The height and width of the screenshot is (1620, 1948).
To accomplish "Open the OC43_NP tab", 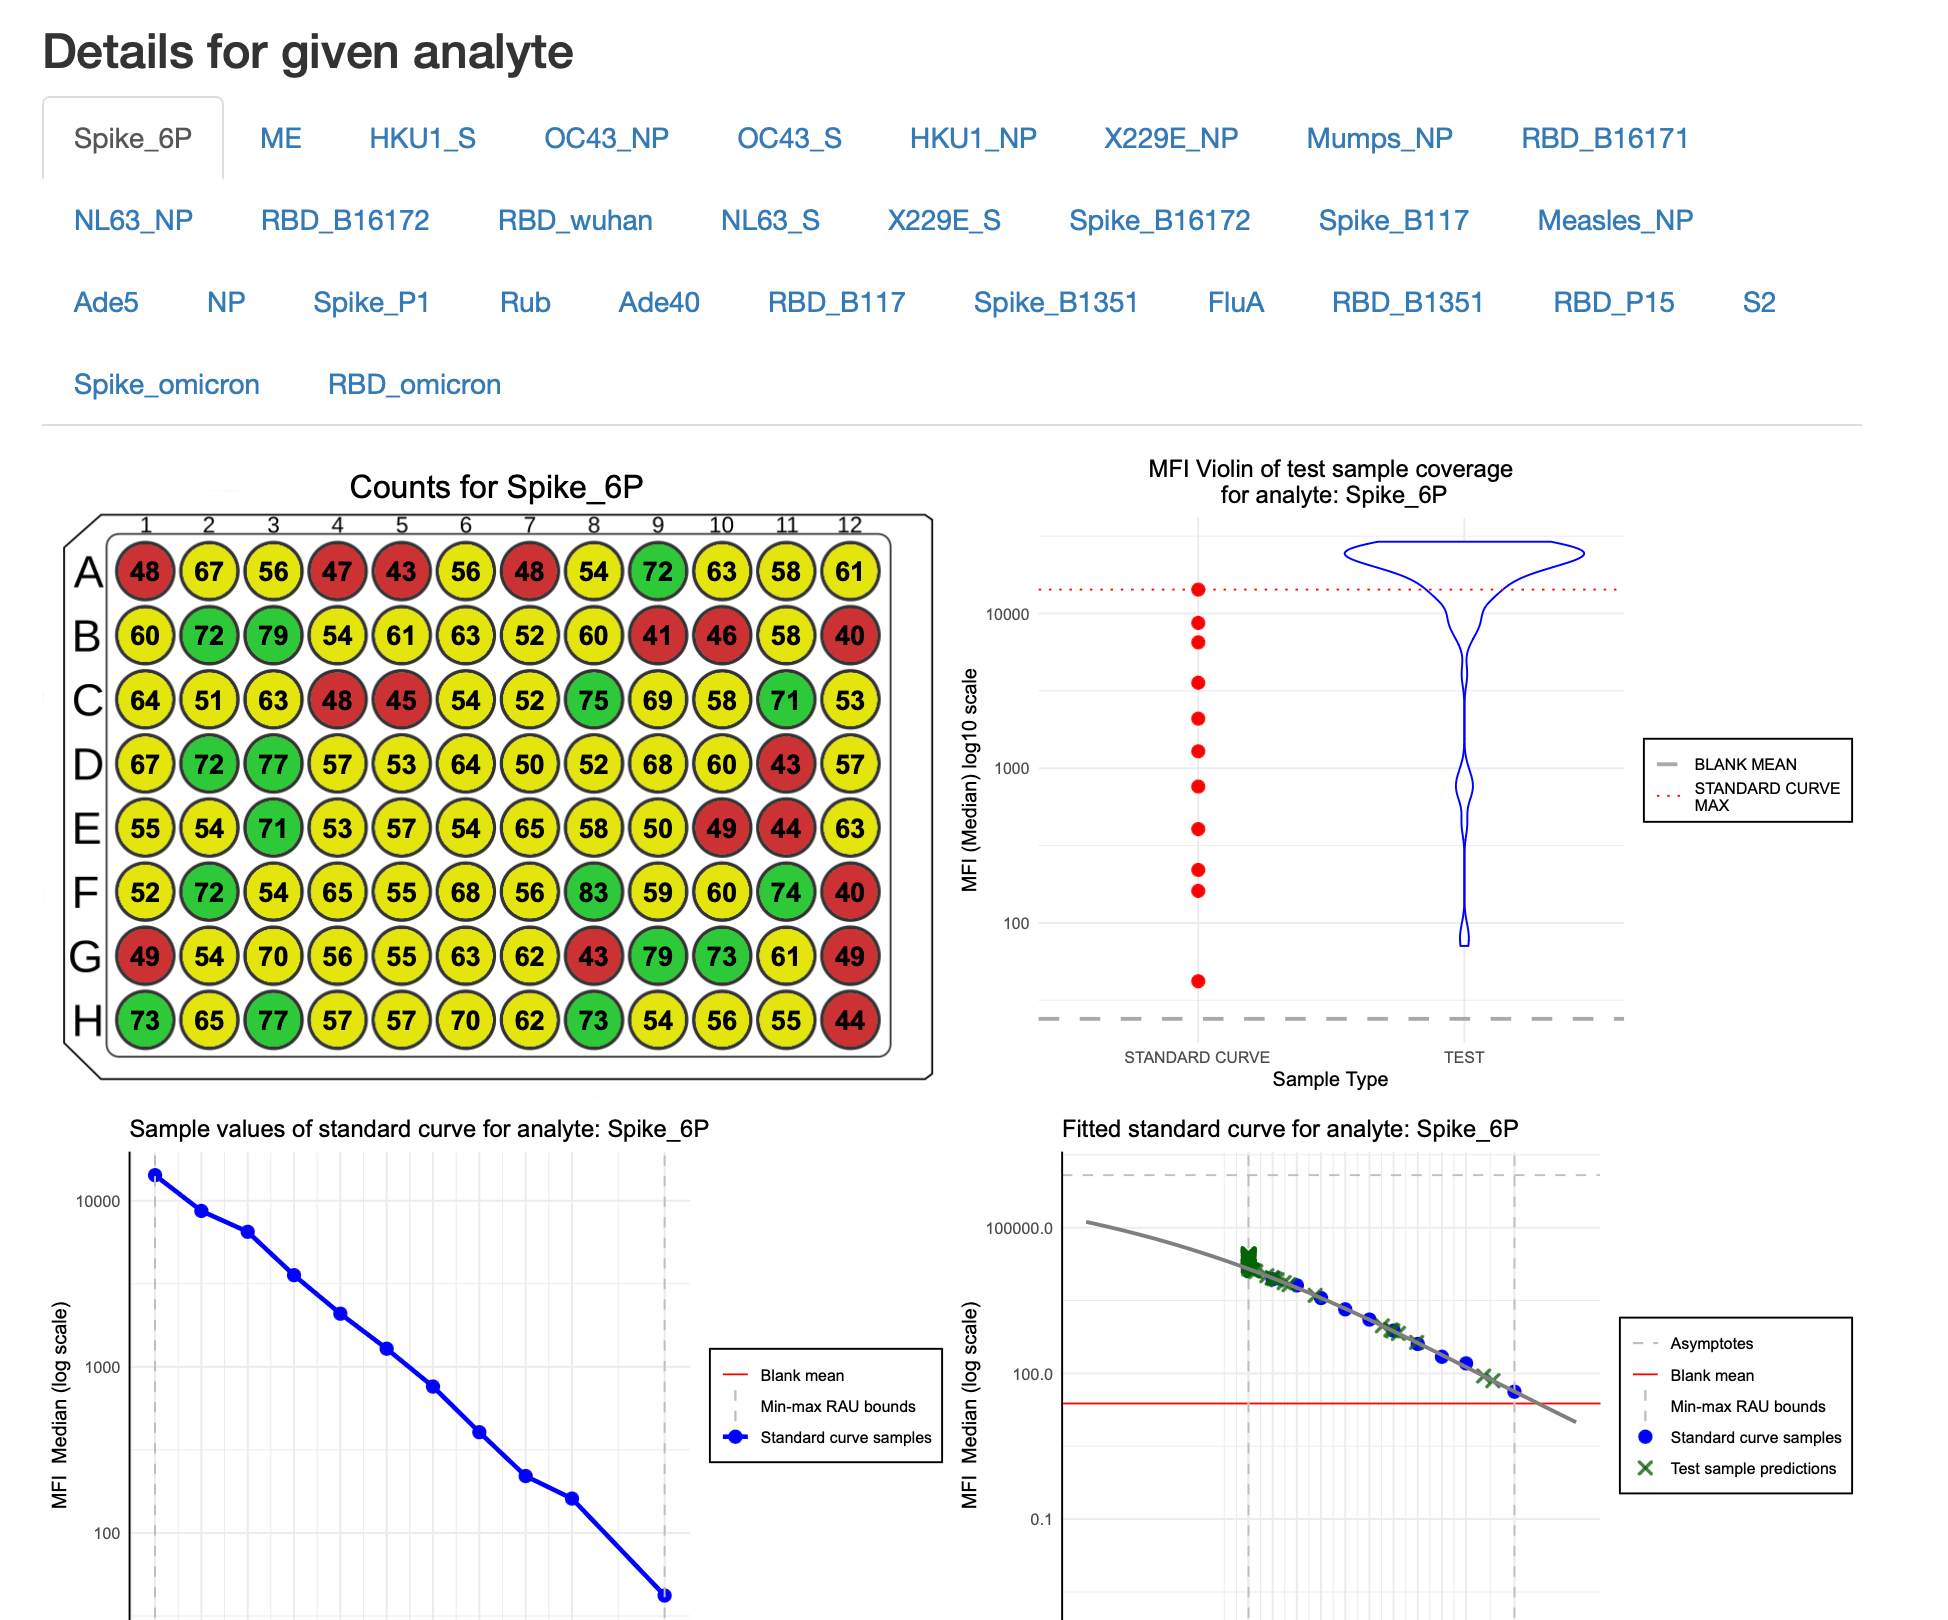I will coord(607,138).
